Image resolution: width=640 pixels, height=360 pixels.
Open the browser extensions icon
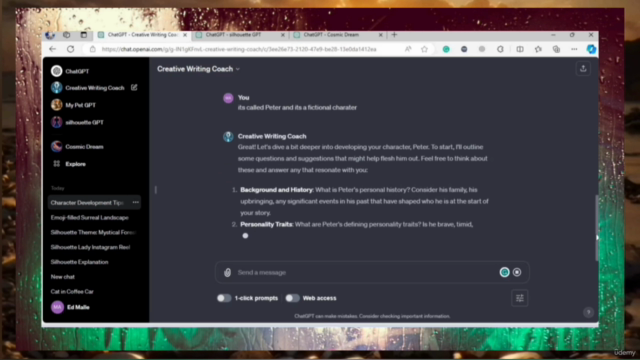pyautogui.click(x=500, y=49)
